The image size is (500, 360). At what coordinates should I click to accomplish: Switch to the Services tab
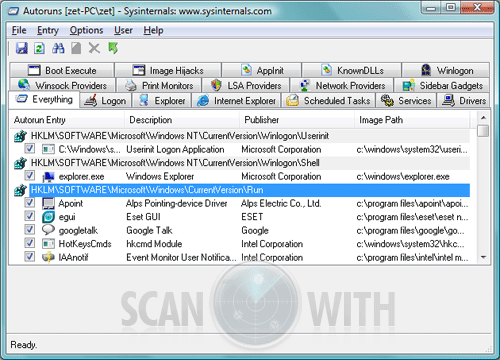pos(406,100)
